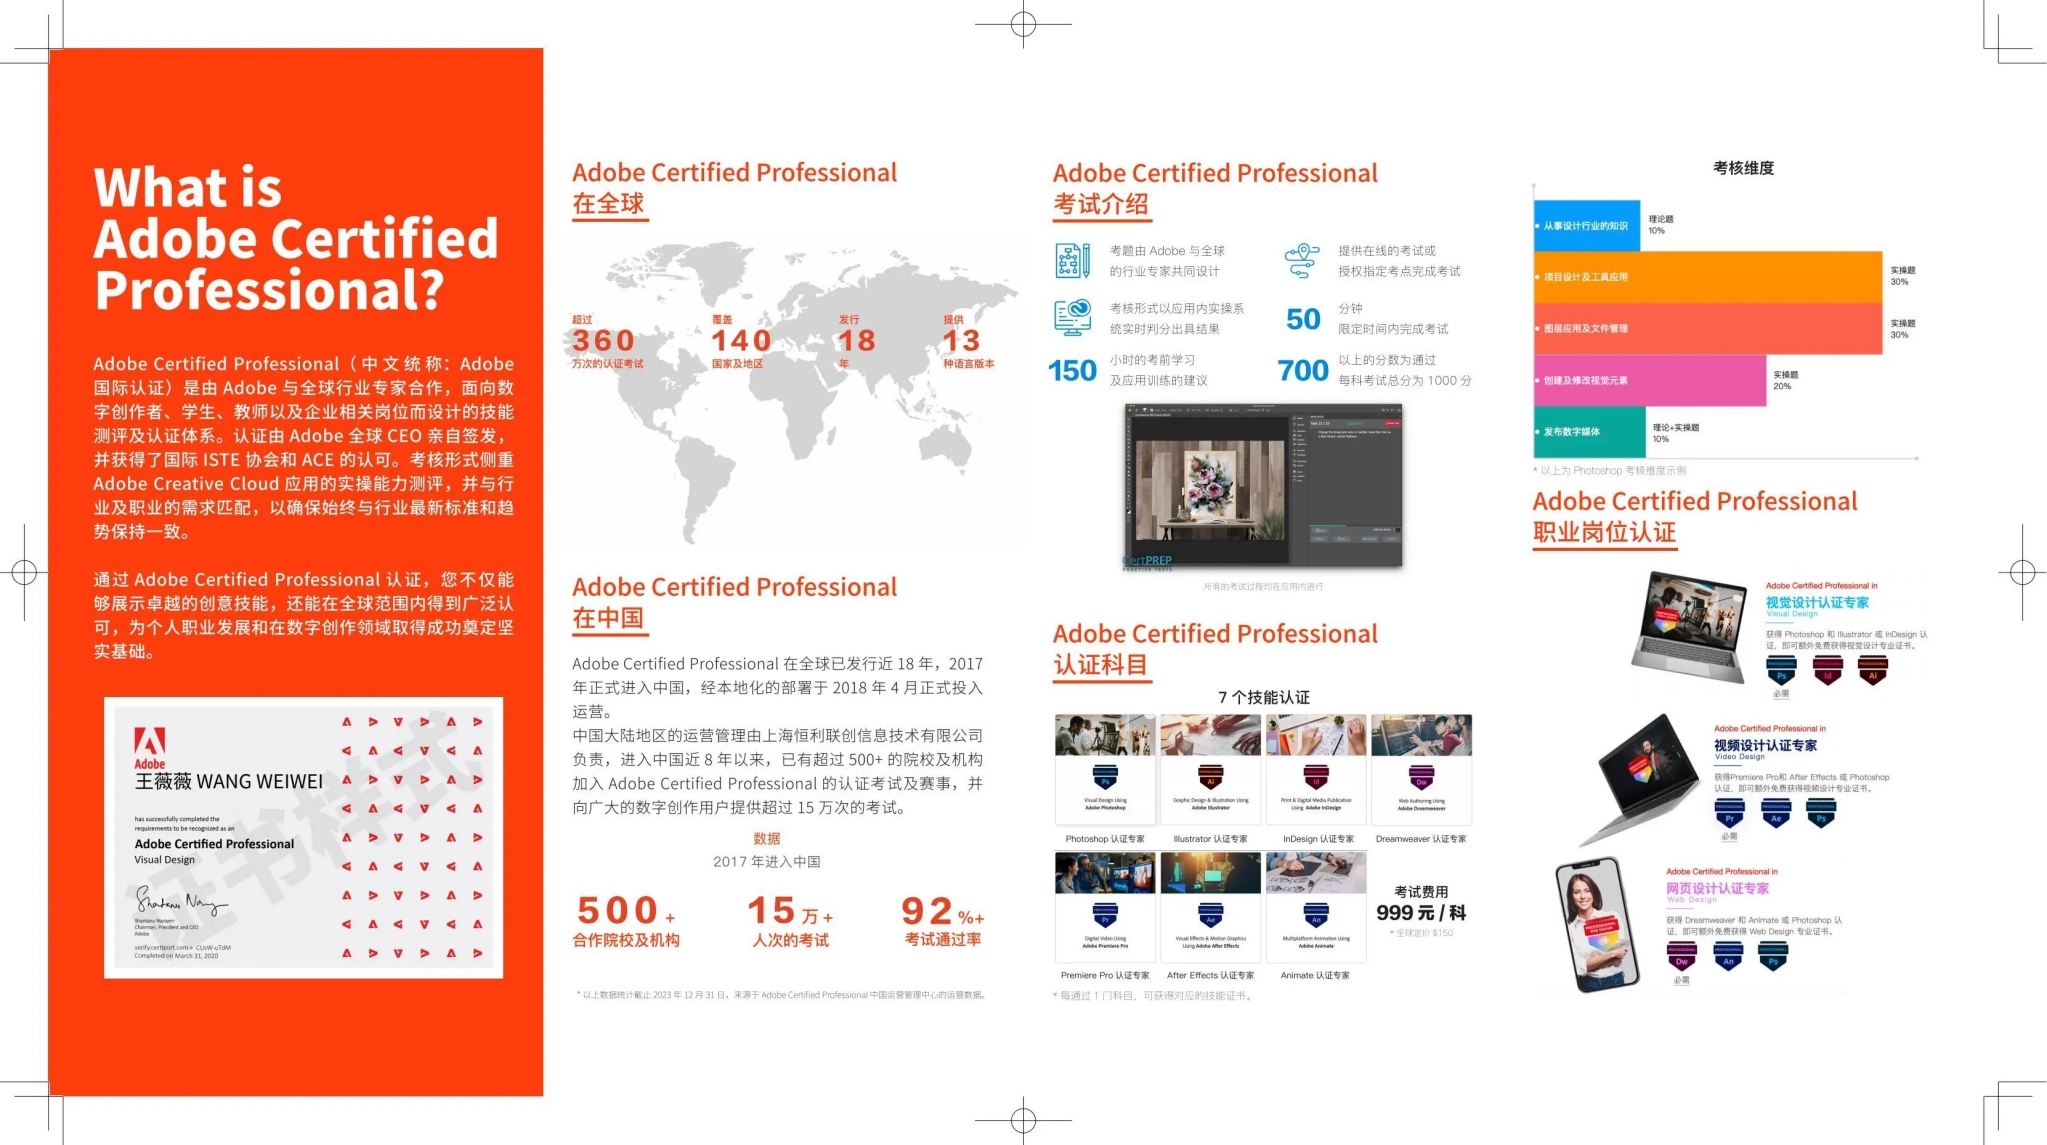Screen dimensions: 2047x1145
Task: Click the Dw badge under 网页设计认证专家
Action: [x=1682, y=957]
